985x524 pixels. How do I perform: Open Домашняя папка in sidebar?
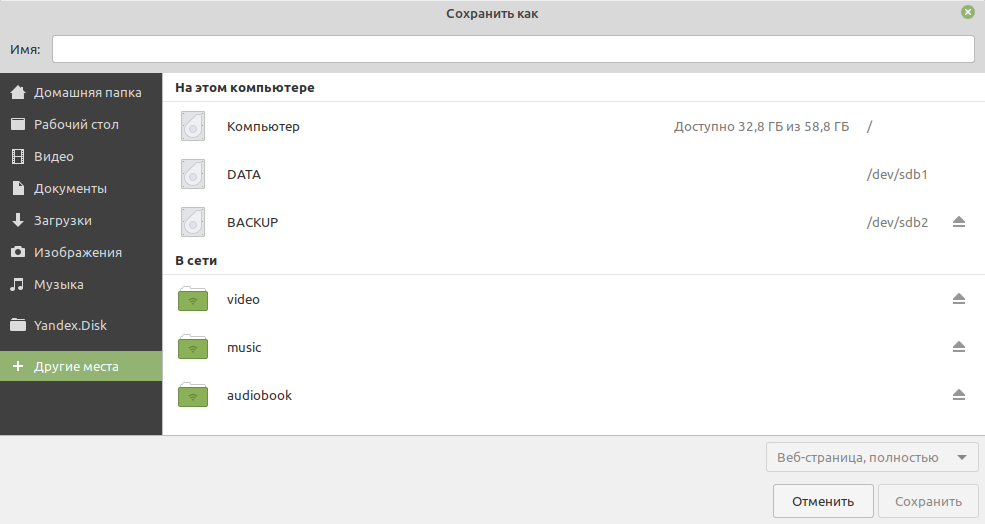(x=81, y=92)
